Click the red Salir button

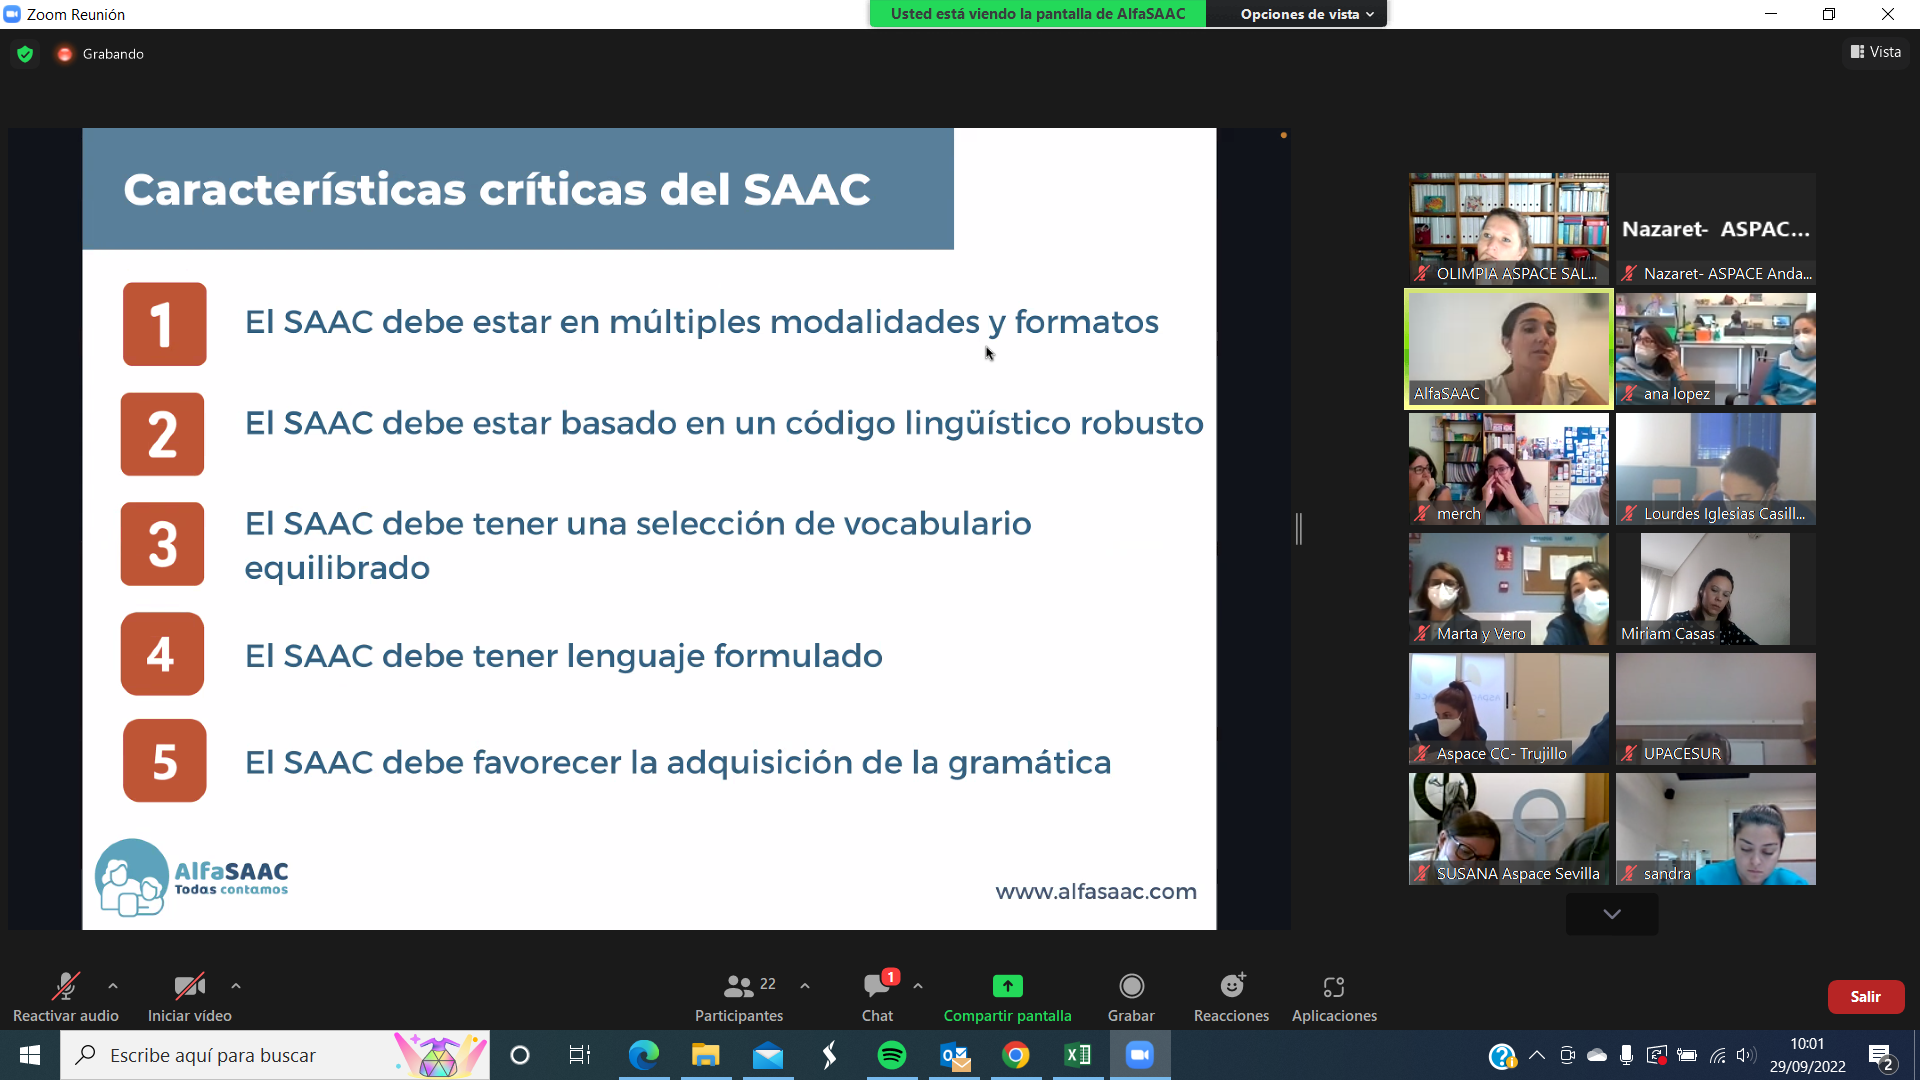1866,996
